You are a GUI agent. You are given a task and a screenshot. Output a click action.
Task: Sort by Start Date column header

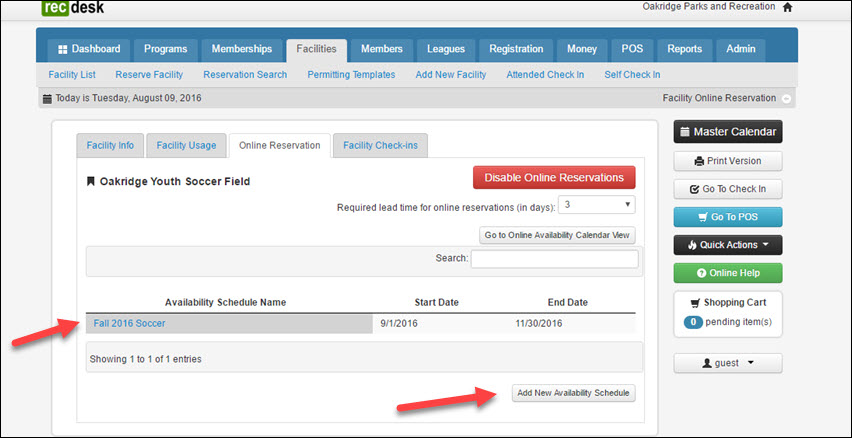click(436, 302)
